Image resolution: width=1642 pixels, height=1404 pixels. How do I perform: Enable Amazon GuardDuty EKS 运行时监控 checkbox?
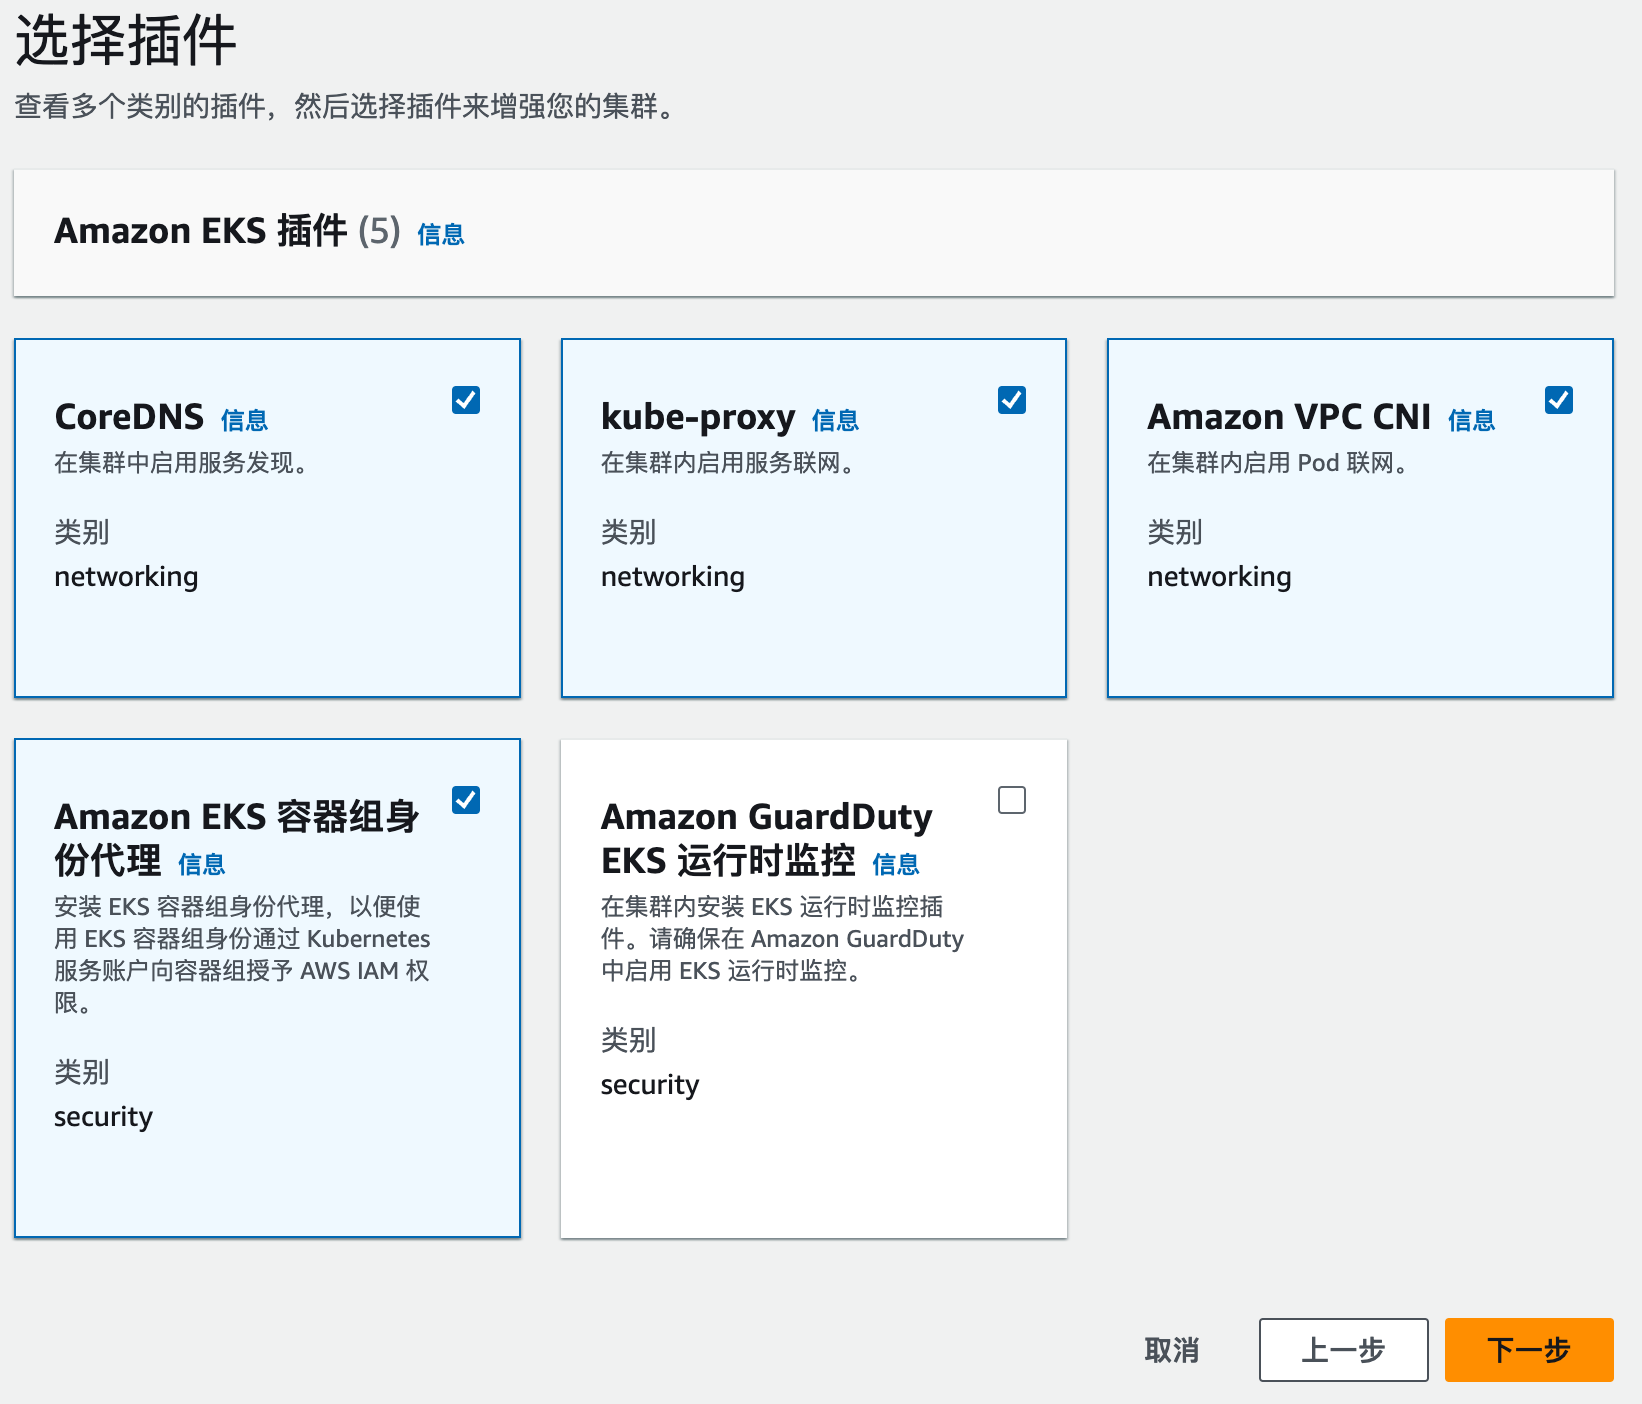coord(1012,800)
